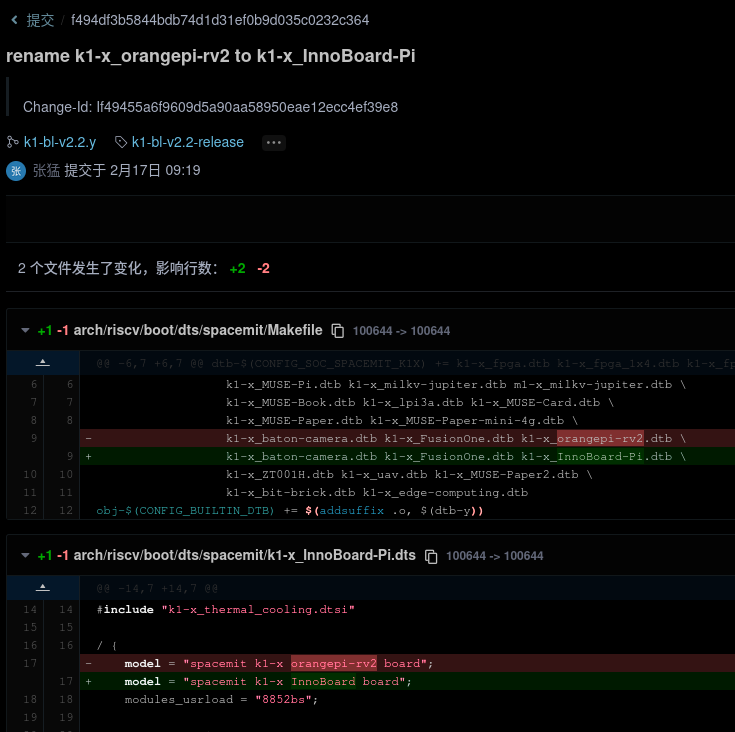The image size is (735, 732).
Task: Open author 张猛's profile
Action: pyautogui.click(x=46, y=171)
